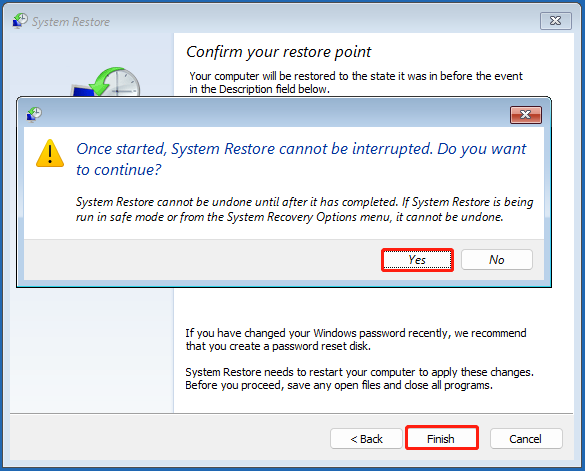Viewport: 585px width, 471px height.
Task: Go to previous step with Back button
Action: [366, 439]
